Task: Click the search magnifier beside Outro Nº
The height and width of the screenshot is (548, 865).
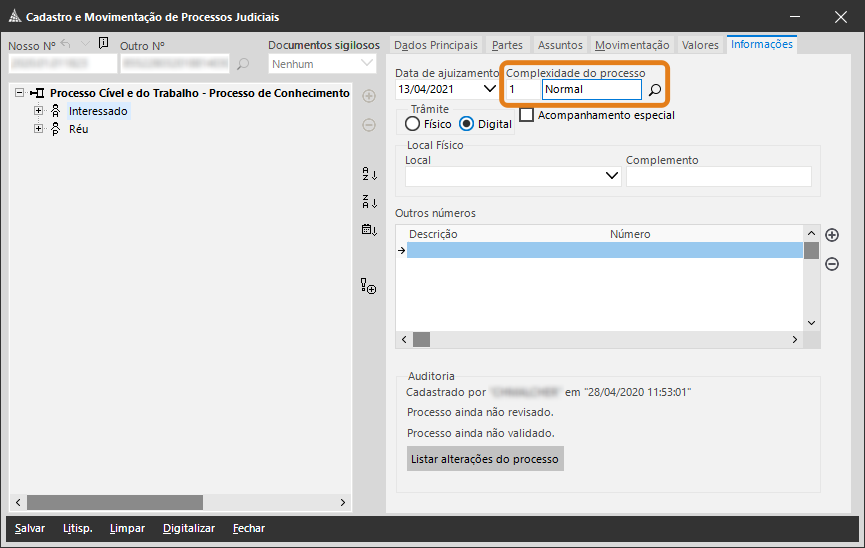Action: click(243, 65)
